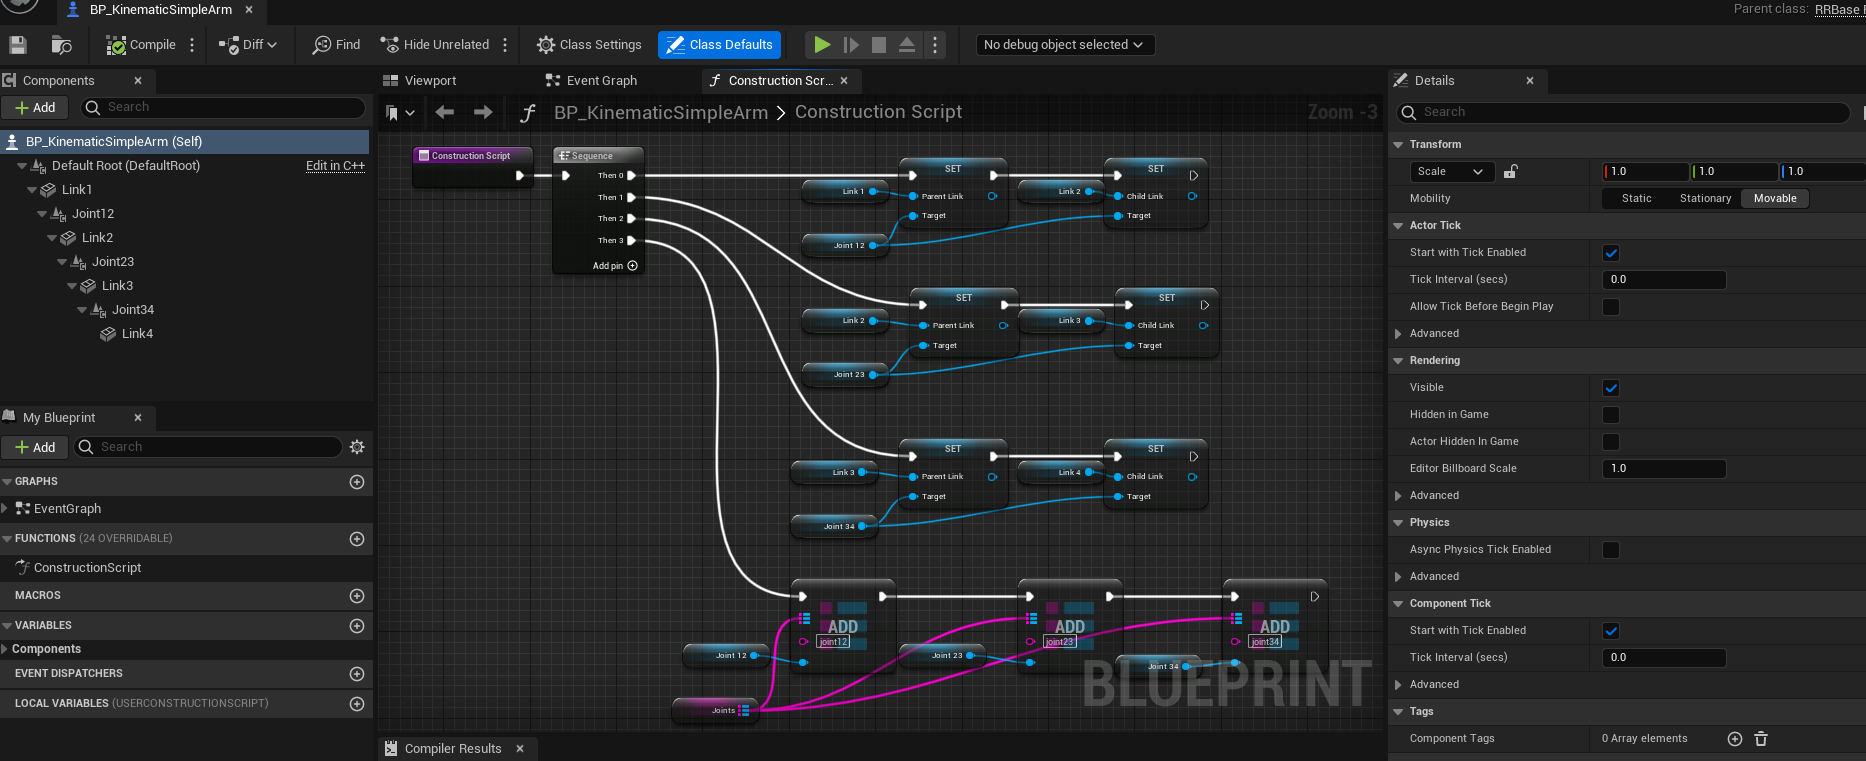Open the Edit in C++ link

click(335, 166)
